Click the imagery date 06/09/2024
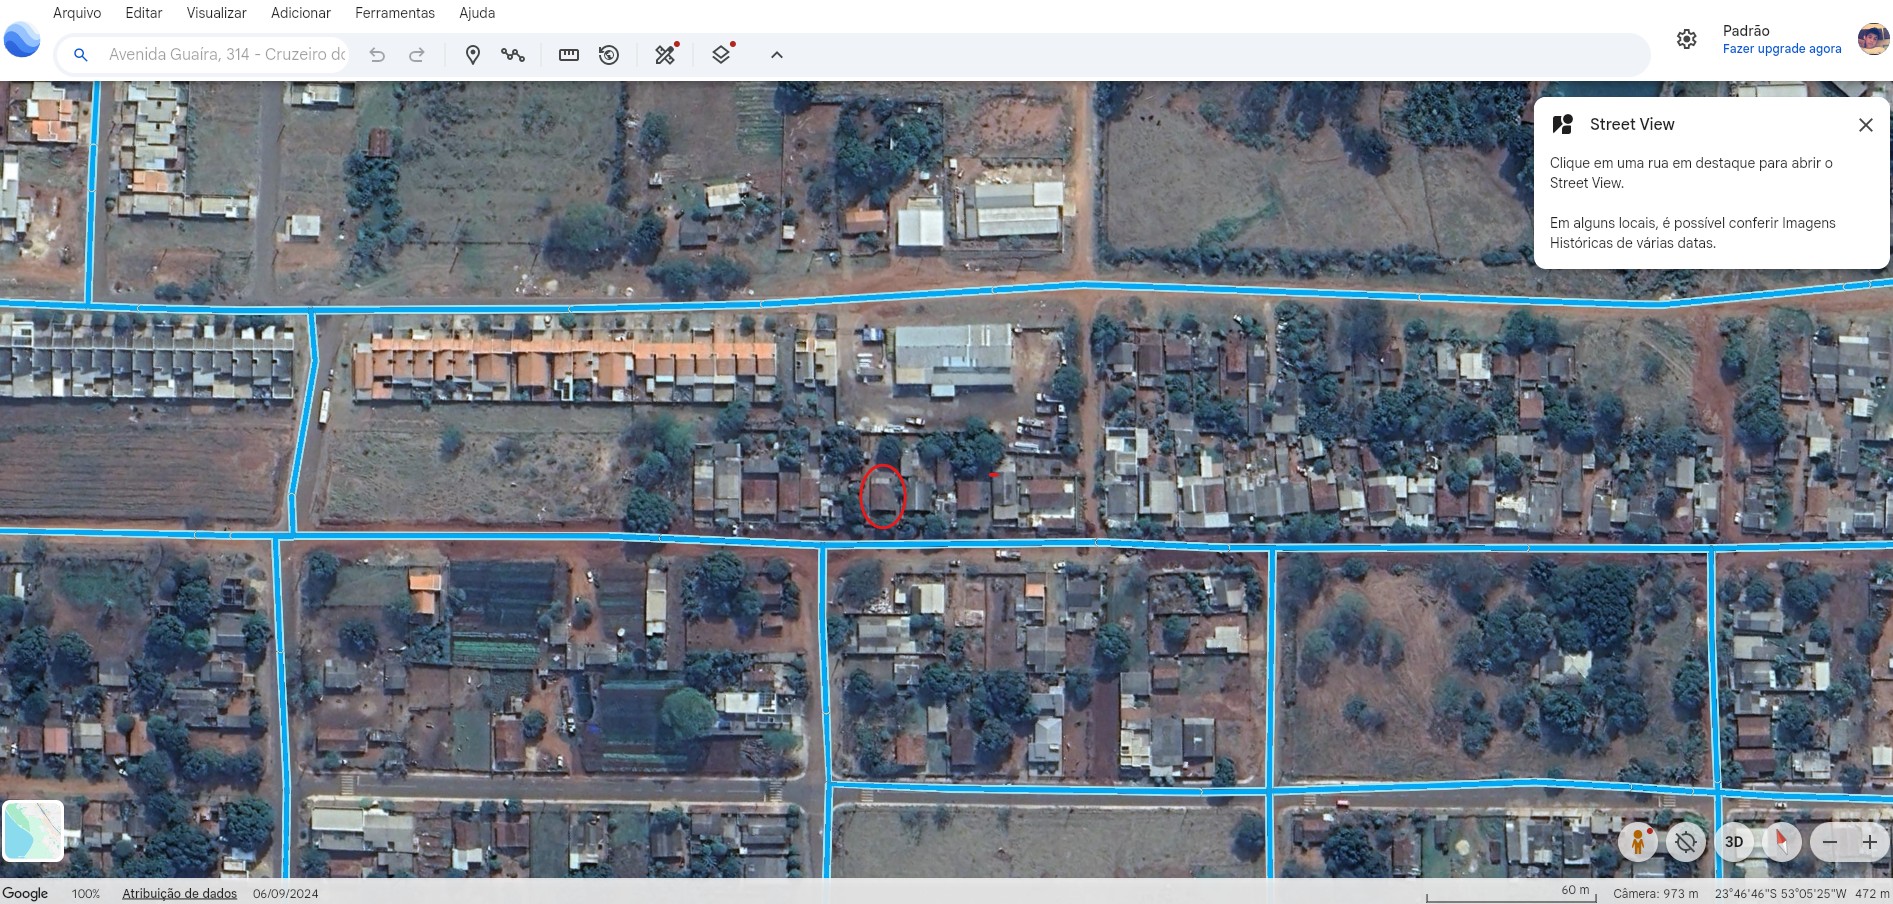The width and height of the screenshot is (1893, 904). click(x=285, y=894)
